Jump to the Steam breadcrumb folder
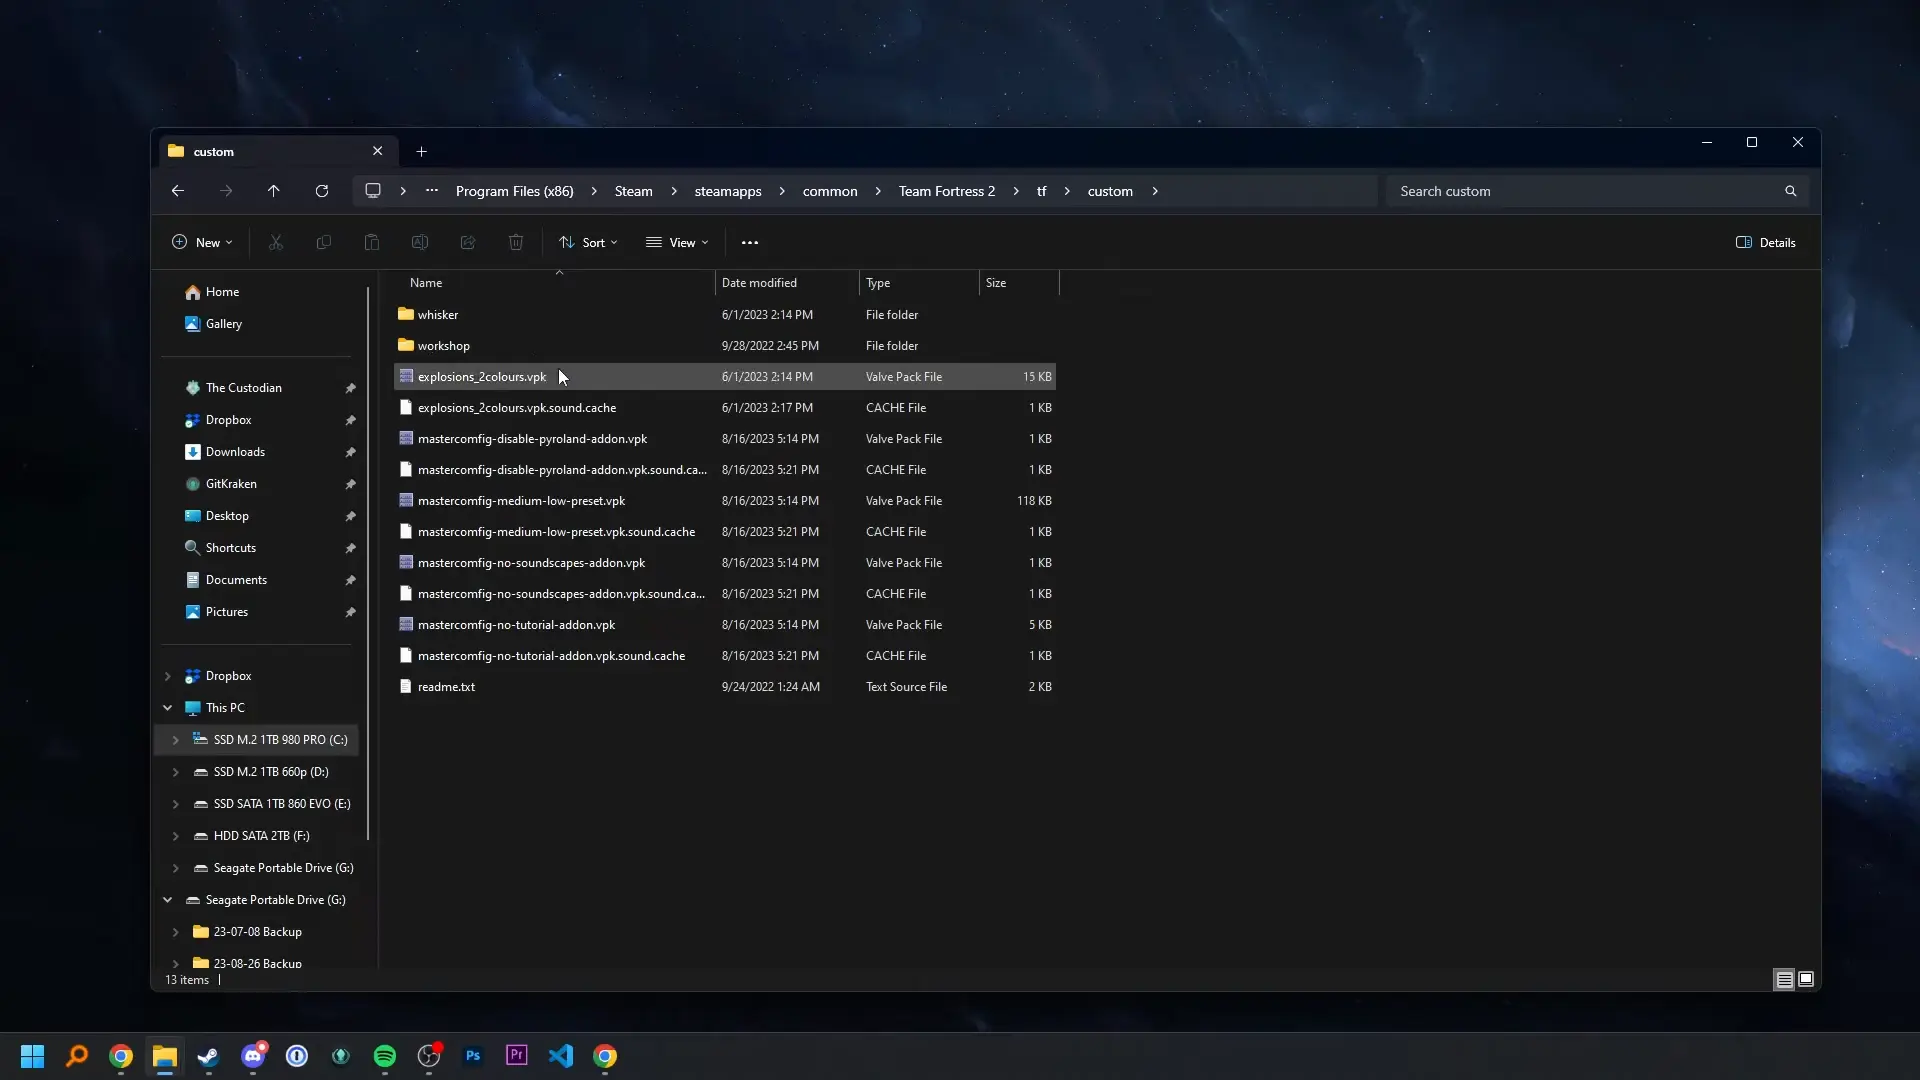Image resolution: width=1920 pixels, height=1080 pixels. [x=633, y=191]
